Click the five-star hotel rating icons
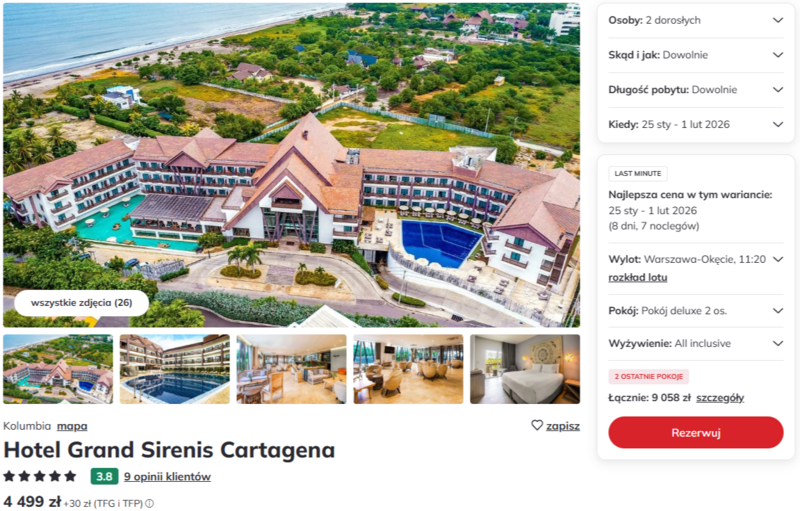800x511 pixels. pos(40,476)
